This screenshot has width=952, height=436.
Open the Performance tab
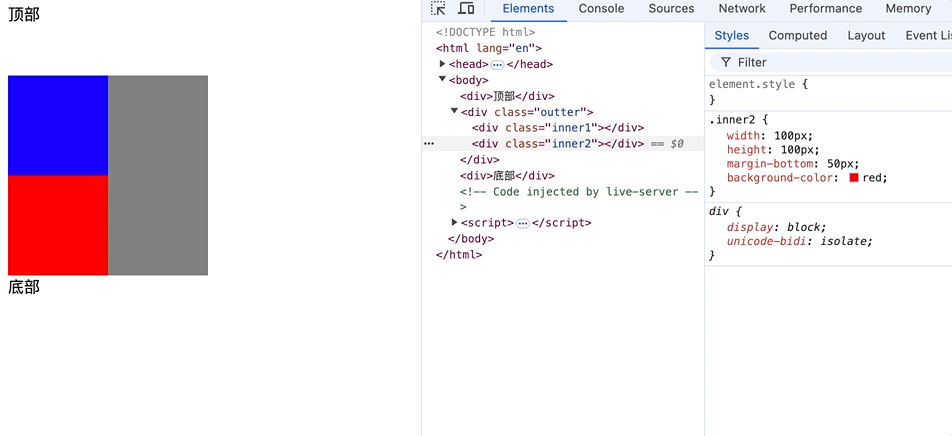[x=826, y=9]
